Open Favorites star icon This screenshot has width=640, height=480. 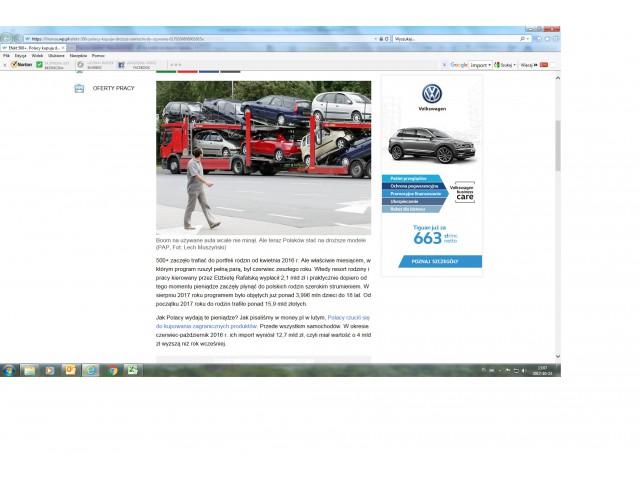546,39
